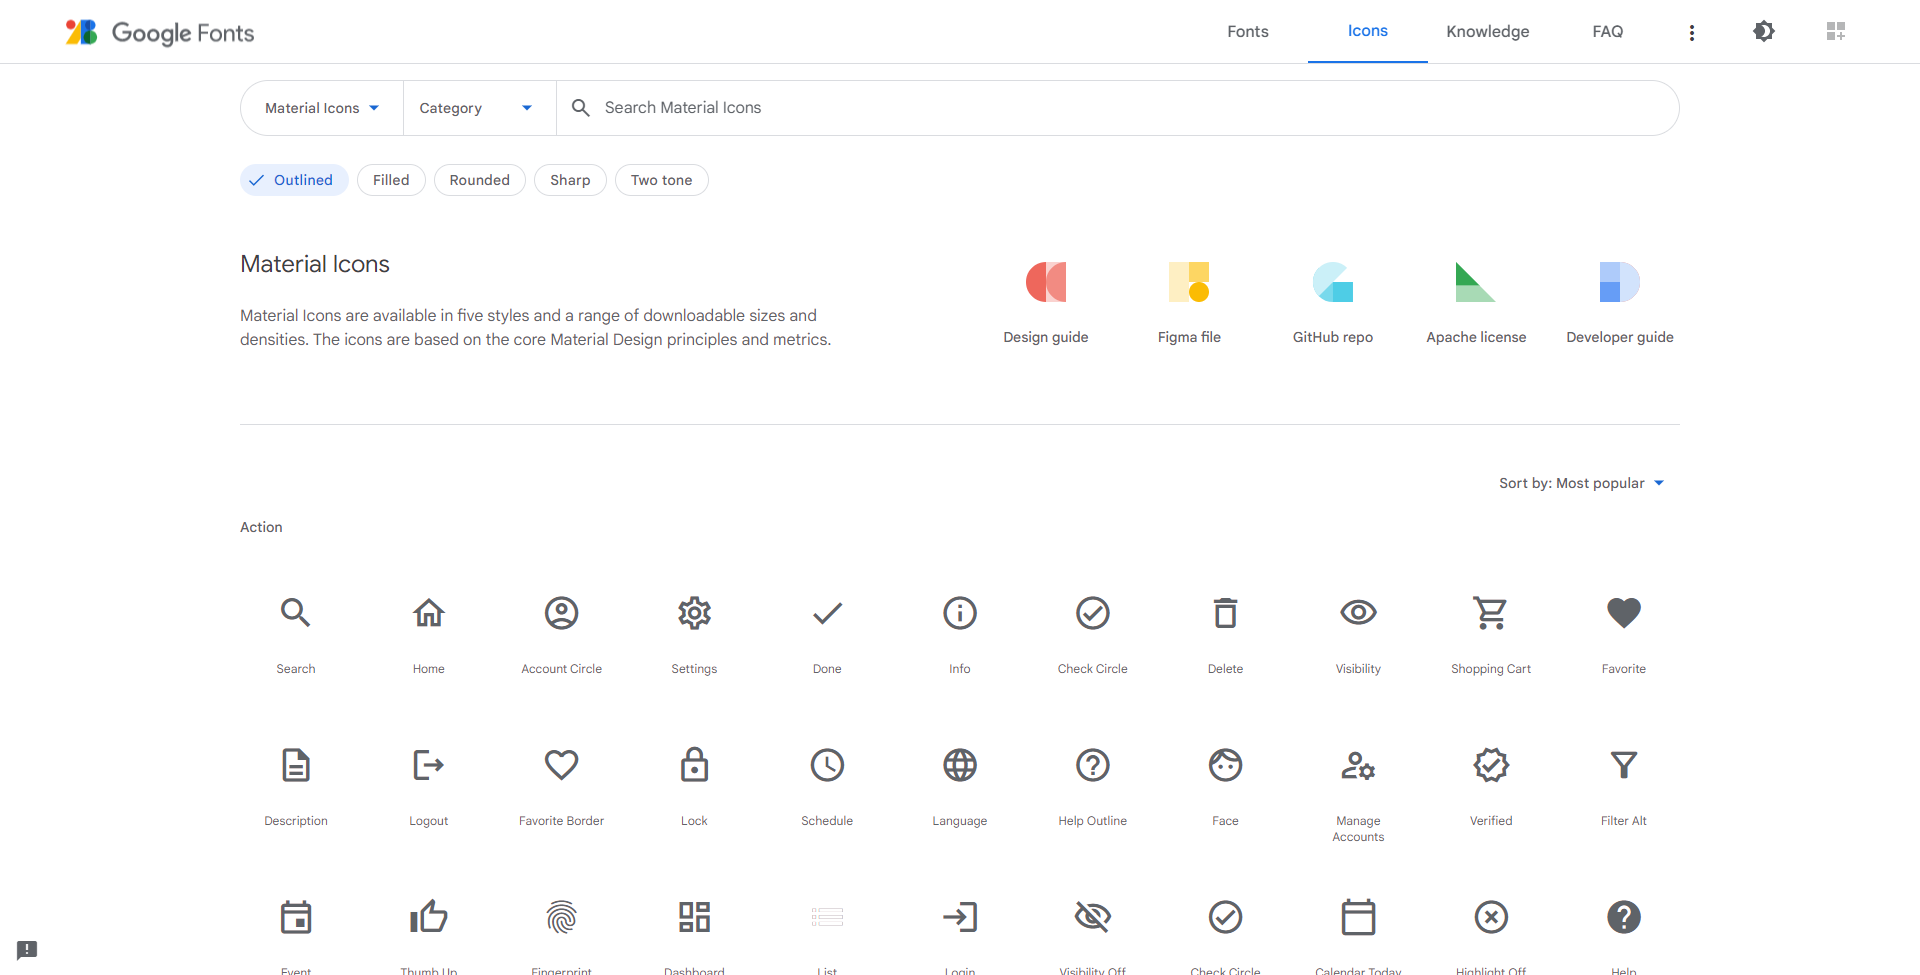Go to Google Fonts home logo
This screenshot has width=1920, height=975.
(x=160, y=32)
